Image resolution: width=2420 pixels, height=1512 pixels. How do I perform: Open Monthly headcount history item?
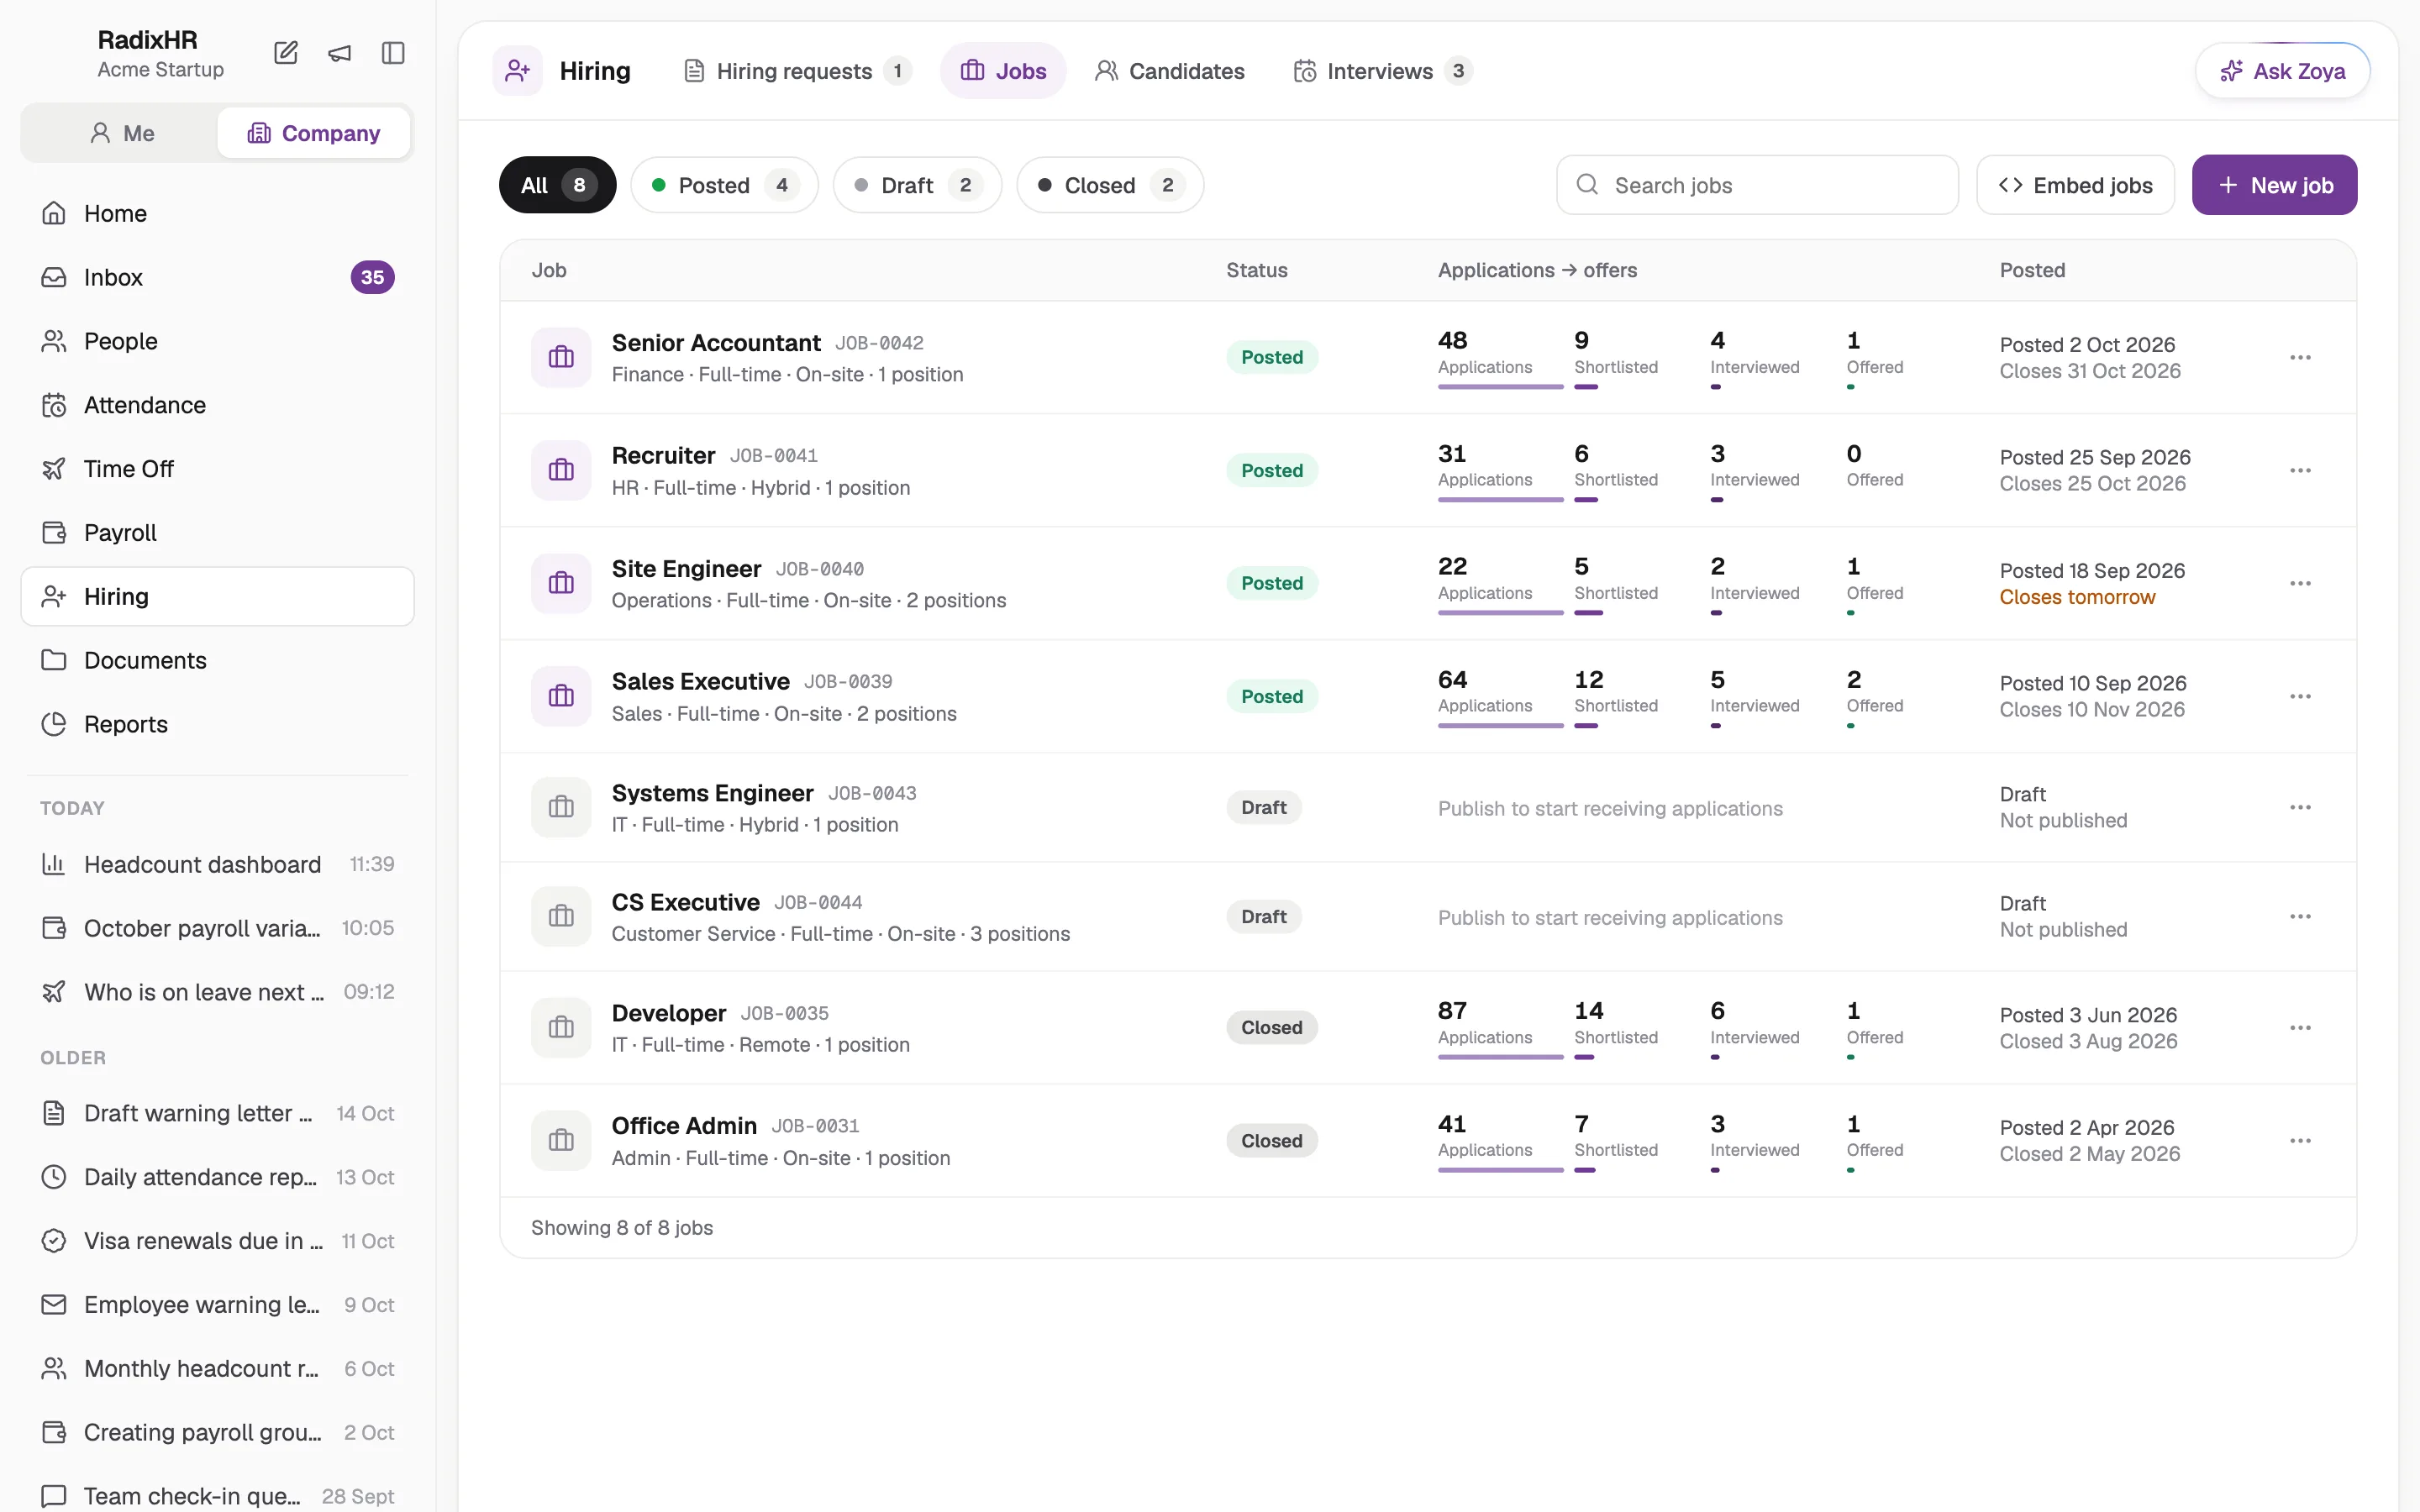point(217,1369)
